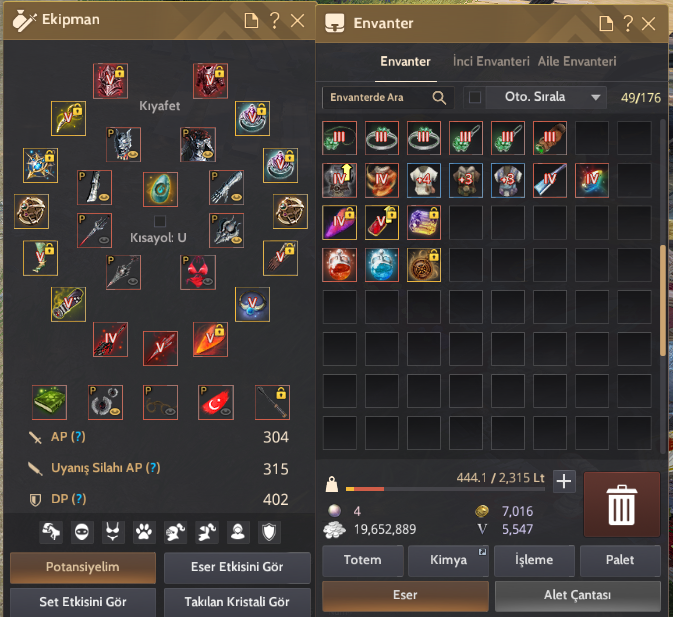Viewport: 673px width, 617px height.
Task: Click the inventory weight progress bar
Action: coord(445,489)
